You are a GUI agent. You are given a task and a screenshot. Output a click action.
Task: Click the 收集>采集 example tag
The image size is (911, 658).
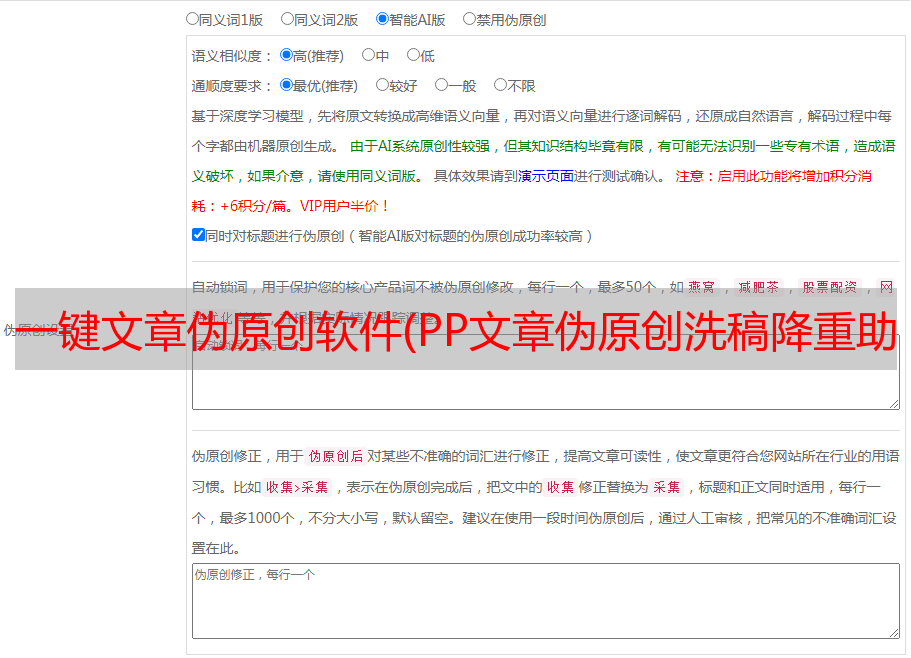click(297, 487)
